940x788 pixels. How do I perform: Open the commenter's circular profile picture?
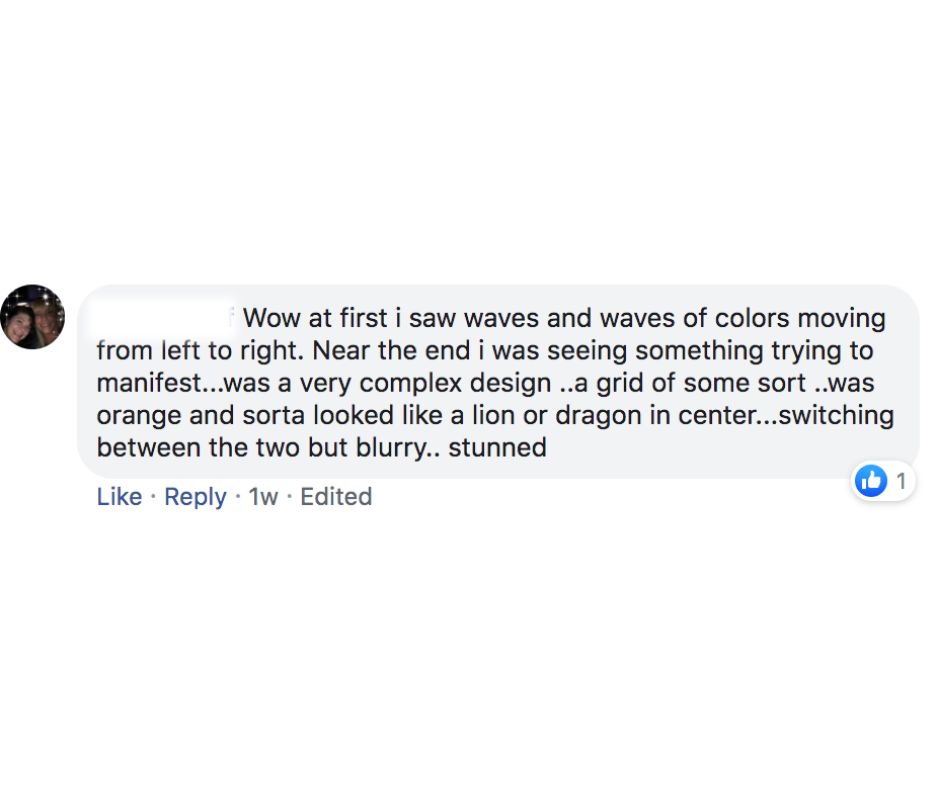click(33, 317)
